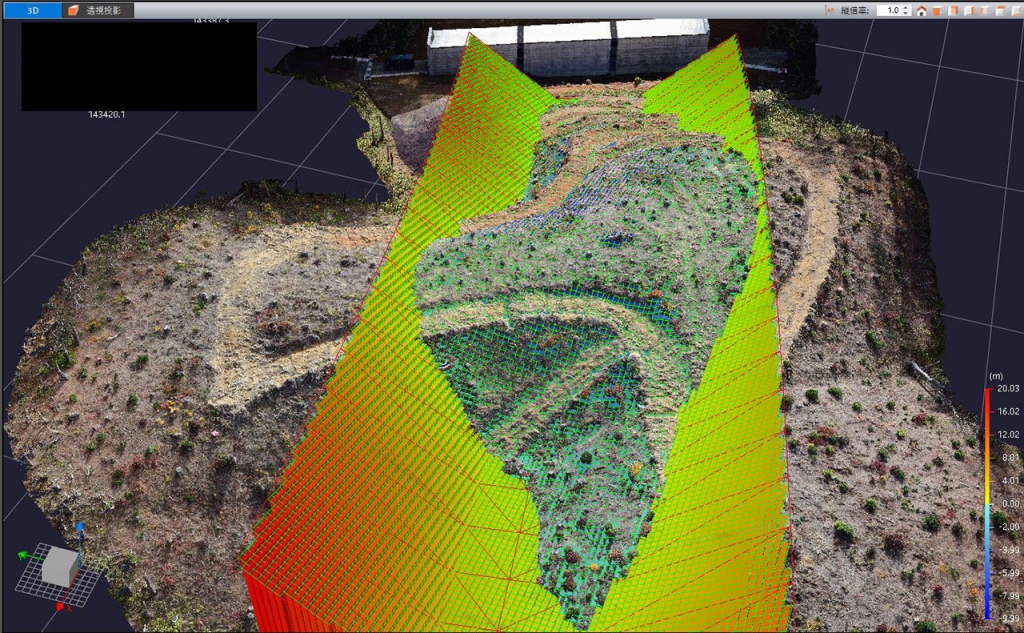This screenshot has width=1024, height=633.
Task: Increase the 縦倍率 value with up arrow
Action: pos(906,7)
